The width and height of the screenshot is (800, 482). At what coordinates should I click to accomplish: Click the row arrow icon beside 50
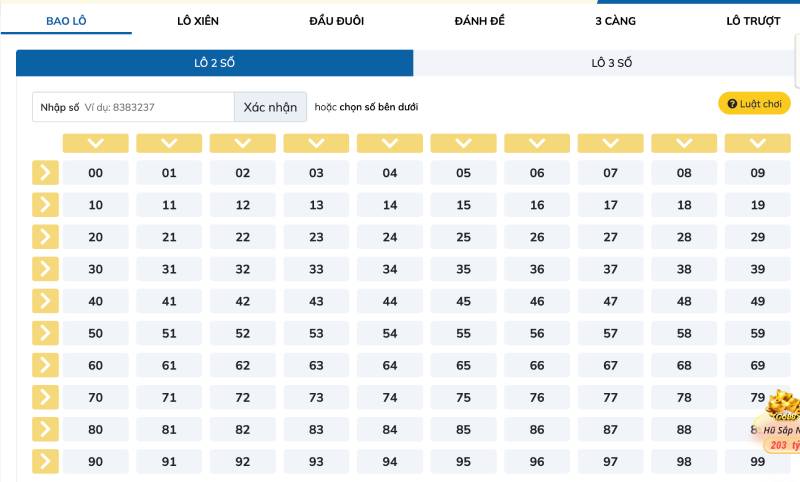(x=45, y=333)
